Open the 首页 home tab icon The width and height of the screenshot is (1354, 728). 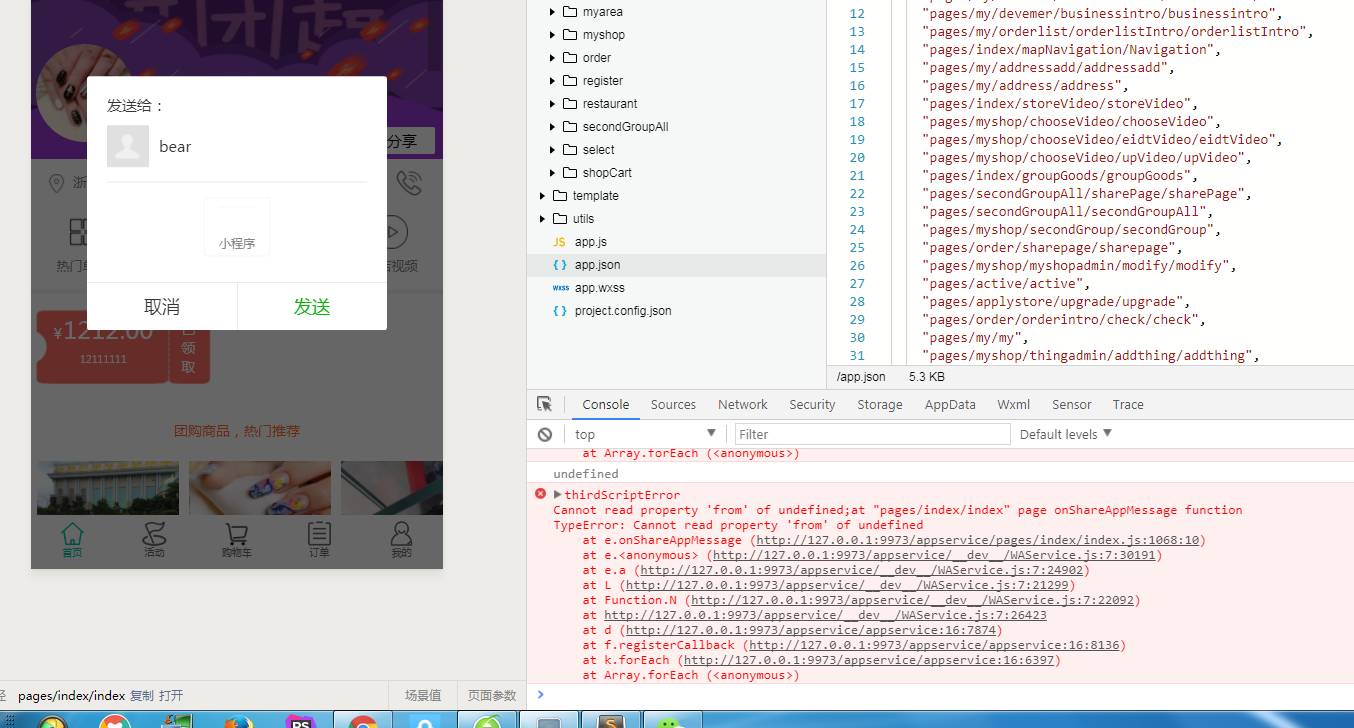coord(72,533)
